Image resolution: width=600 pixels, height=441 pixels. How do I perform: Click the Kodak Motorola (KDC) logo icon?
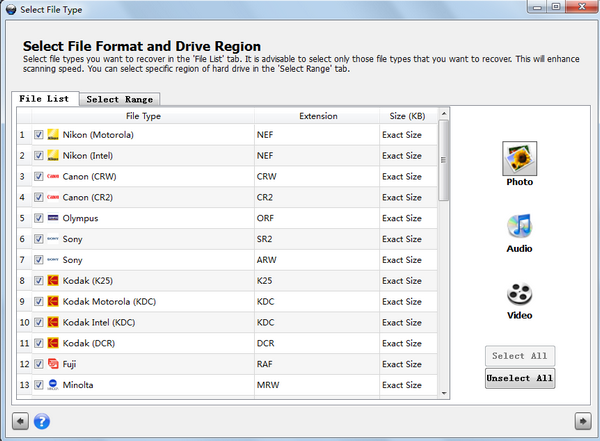53,301
